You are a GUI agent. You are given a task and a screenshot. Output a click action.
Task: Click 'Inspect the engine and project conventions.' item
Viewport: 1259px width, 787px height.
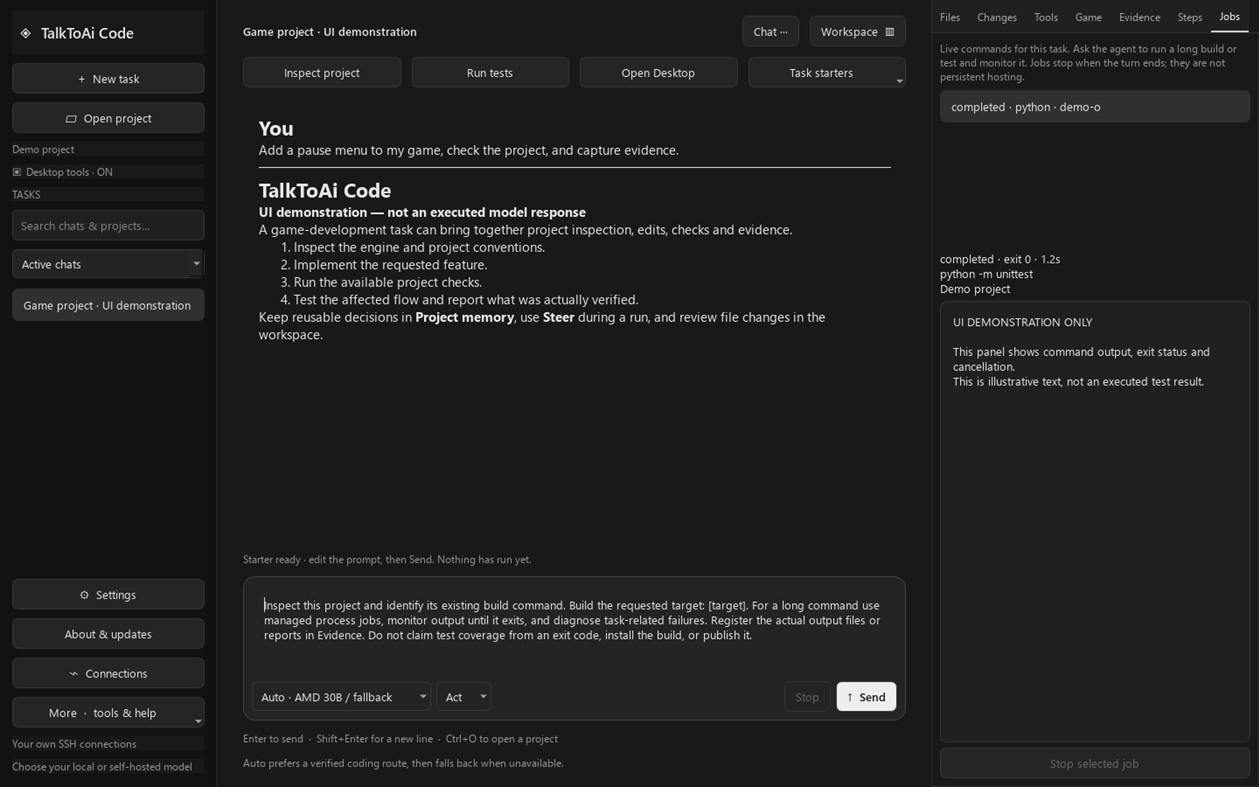(x=419, y=247)
